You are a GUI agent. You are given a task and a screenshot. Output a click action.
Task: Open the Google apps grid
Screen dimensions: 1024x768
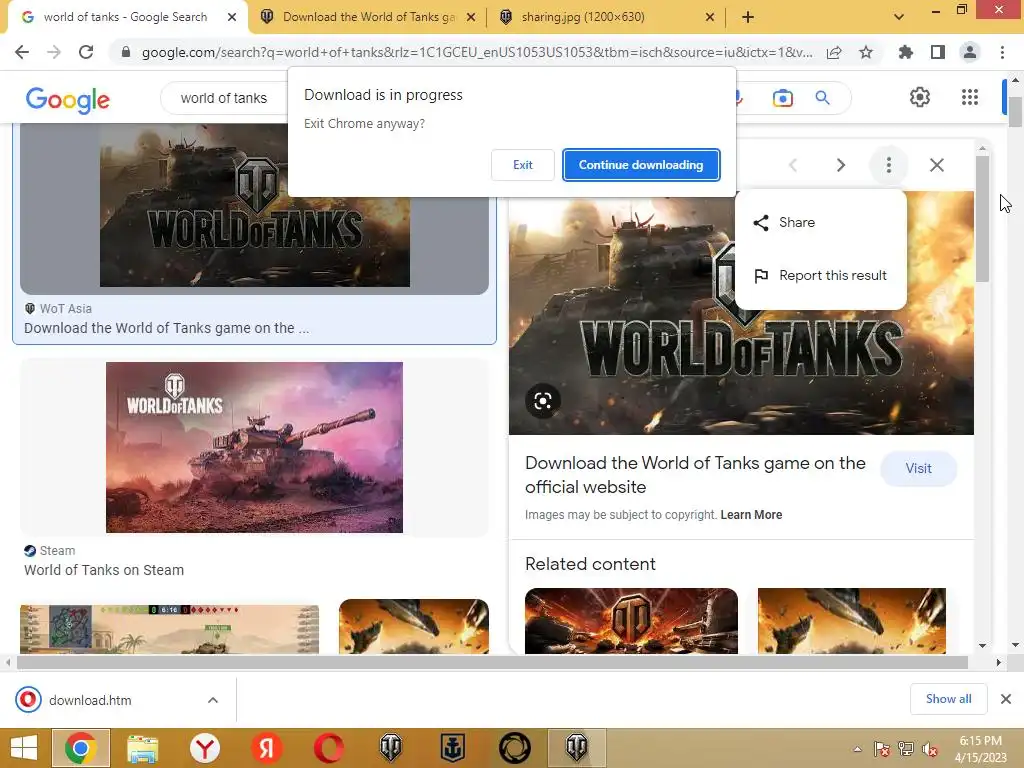pyautogui.click(x=970, y=97)
